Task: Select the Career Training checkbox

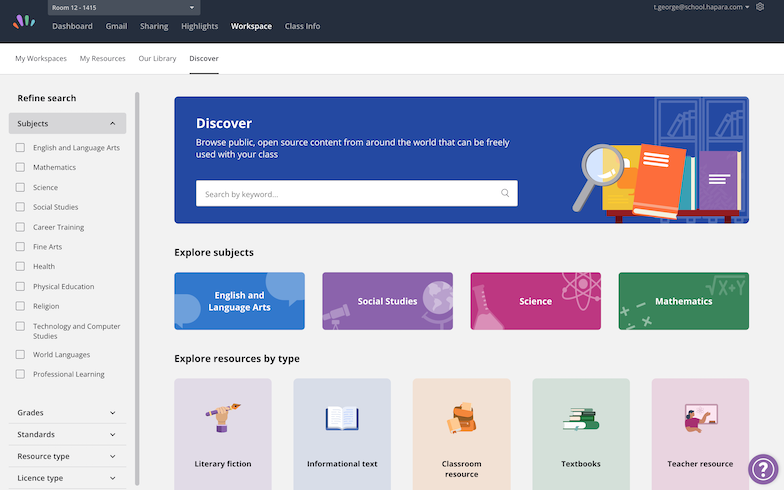Action: tap(20, 227)
